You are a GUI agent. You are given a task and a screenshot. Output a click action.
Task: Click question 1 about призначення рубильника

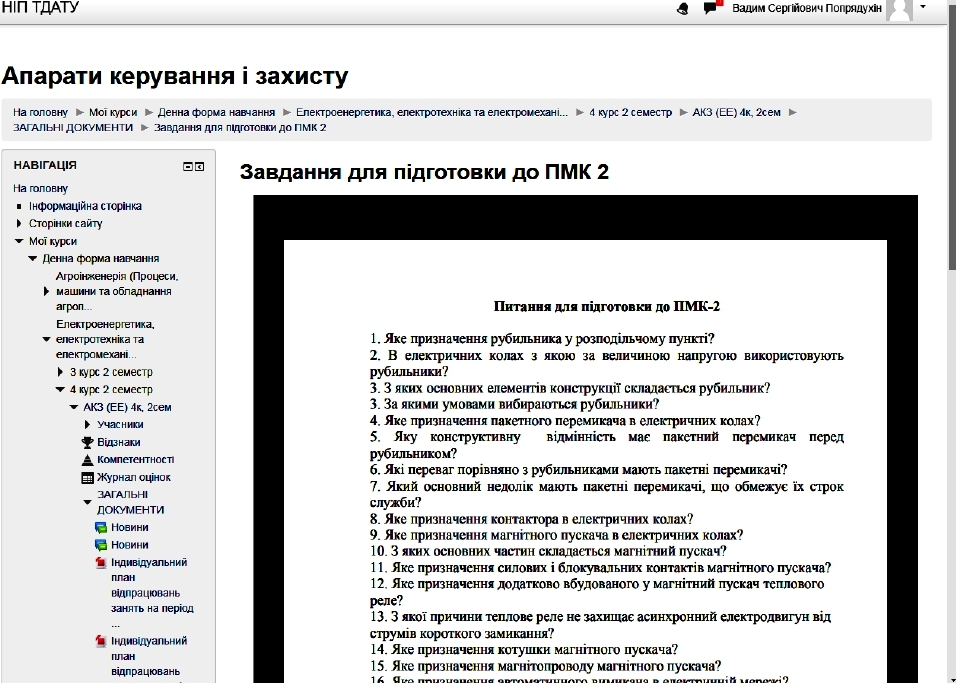[542, 339]
